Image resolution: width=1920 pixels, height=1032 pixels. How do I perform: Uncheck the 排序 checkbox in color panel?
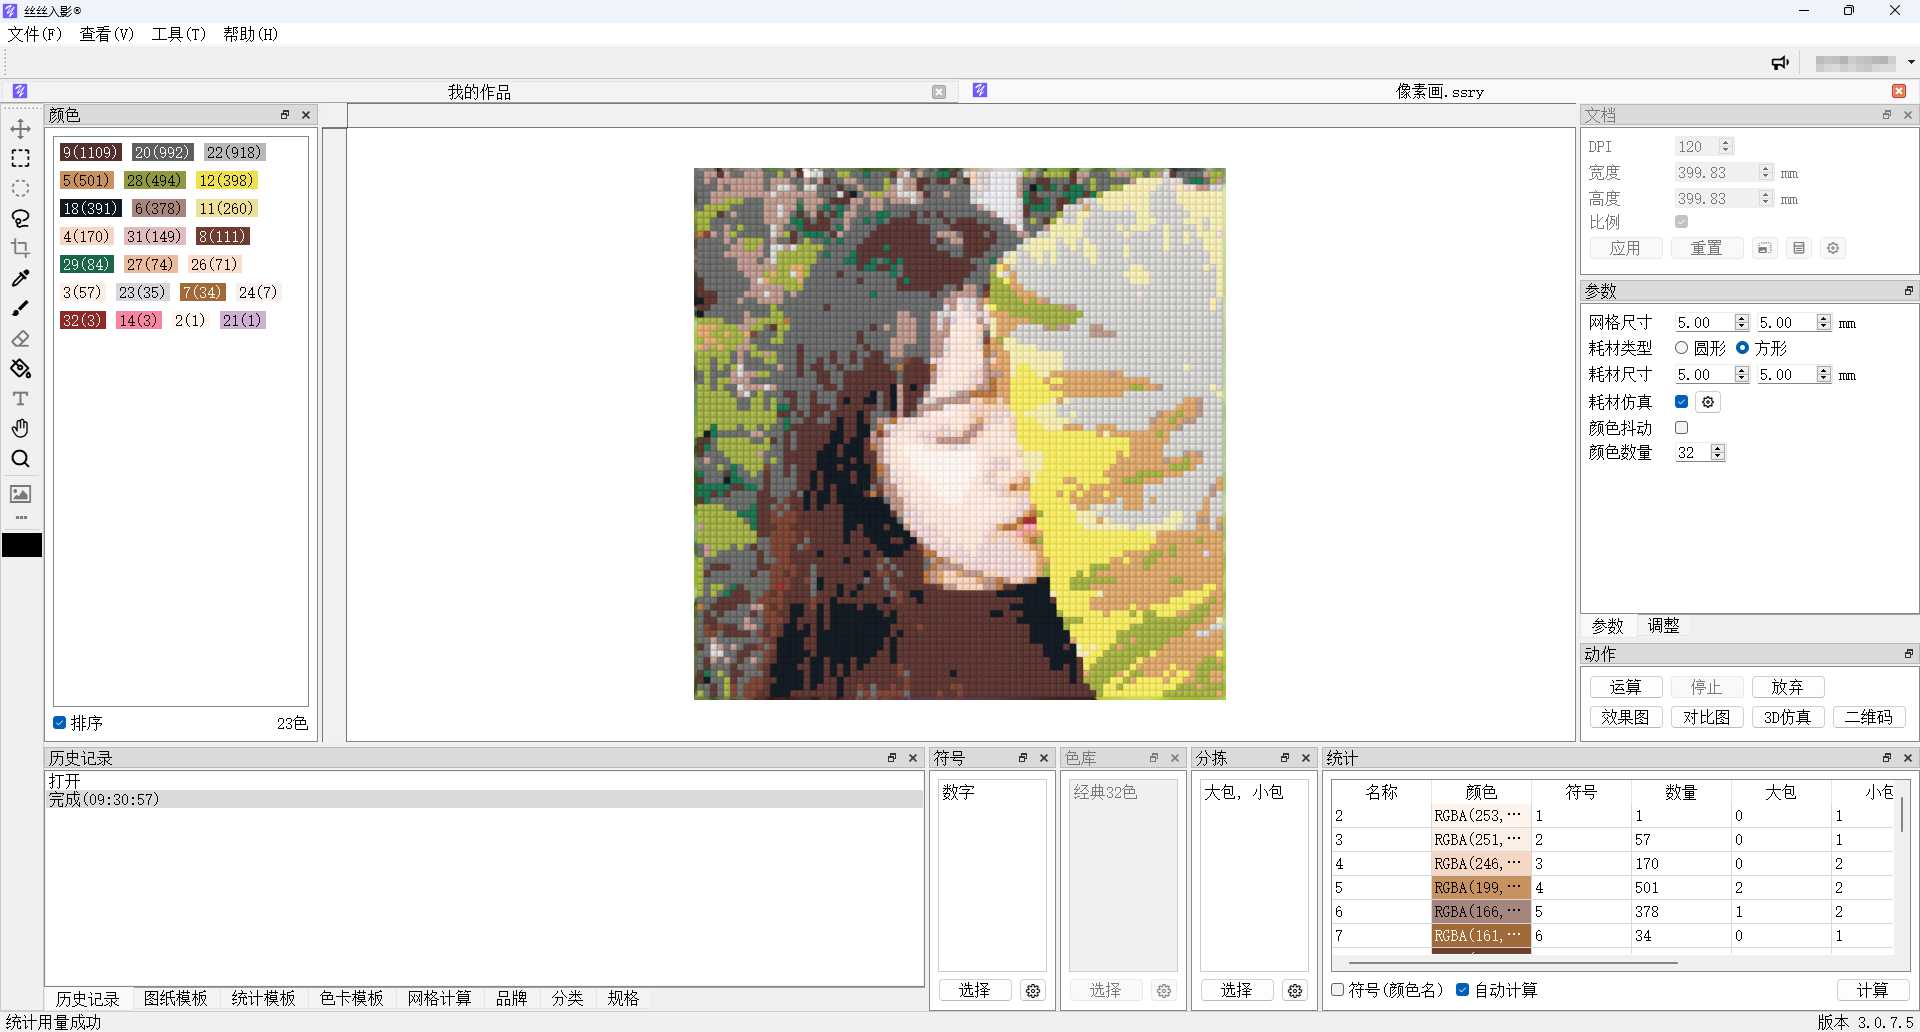tap(60, 723)
